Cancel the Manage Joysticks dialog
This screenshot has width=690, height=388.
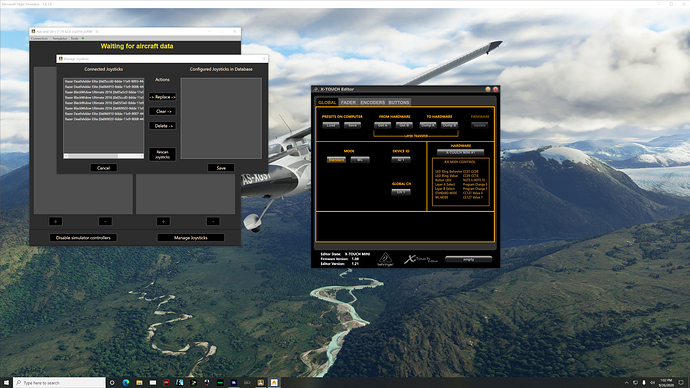[103, 168]
